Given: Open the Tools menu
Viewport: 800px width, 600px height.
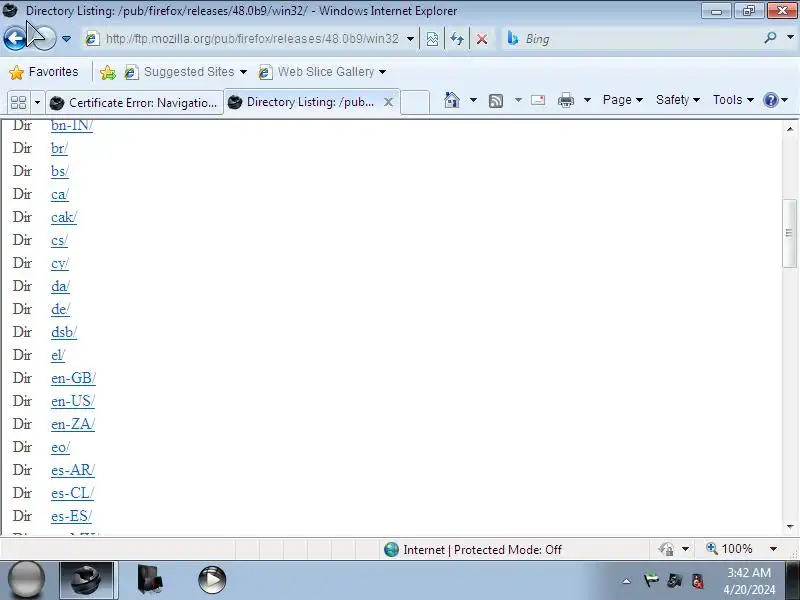Looking at the screenshot, I should (733, 100).
